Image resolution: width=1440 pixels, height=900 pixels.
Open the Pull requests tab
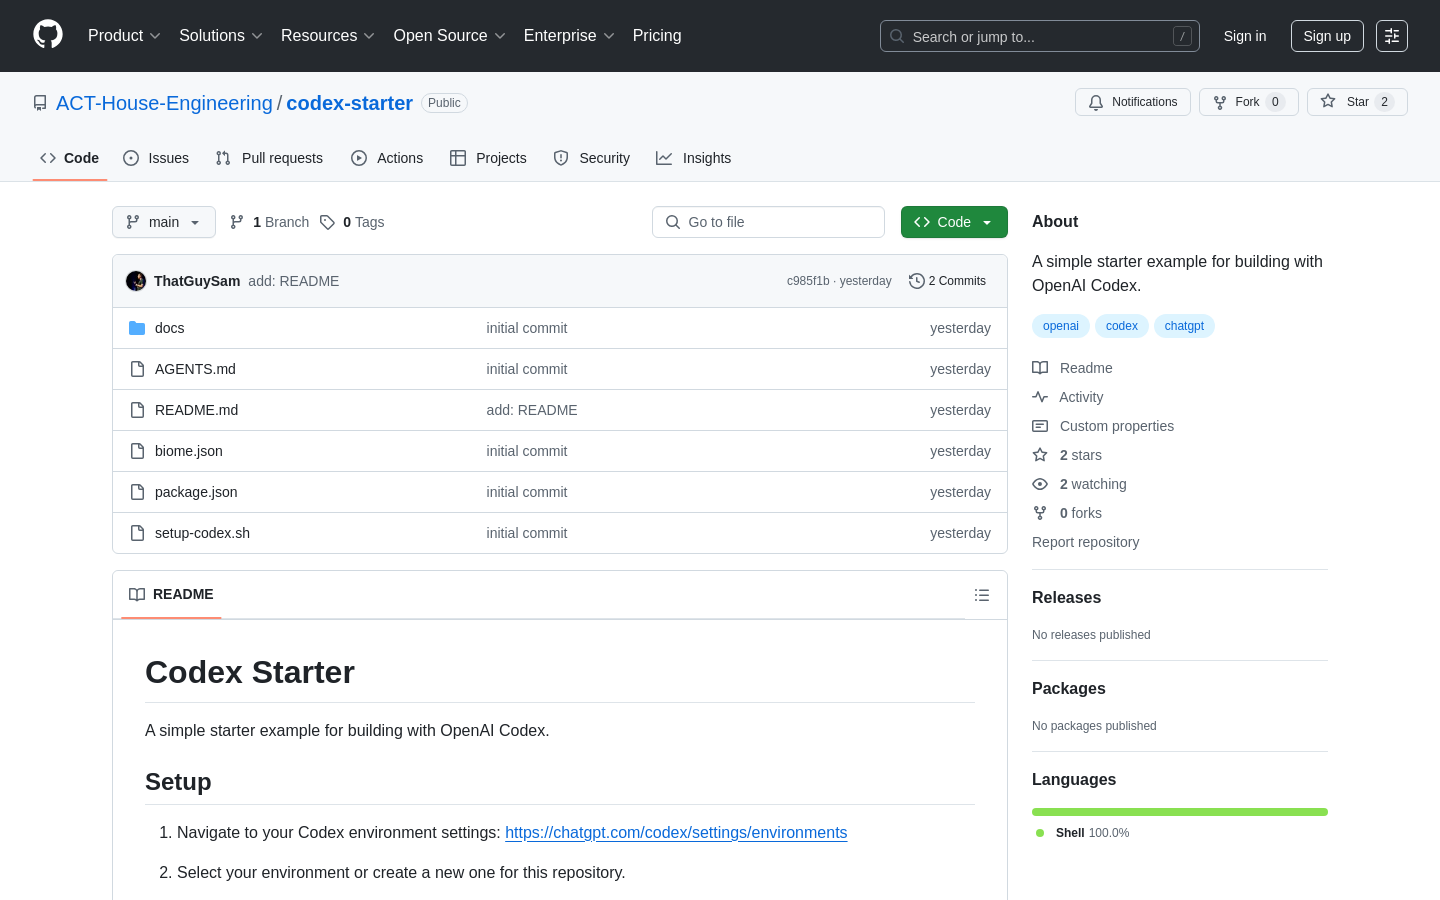[269, 158]
